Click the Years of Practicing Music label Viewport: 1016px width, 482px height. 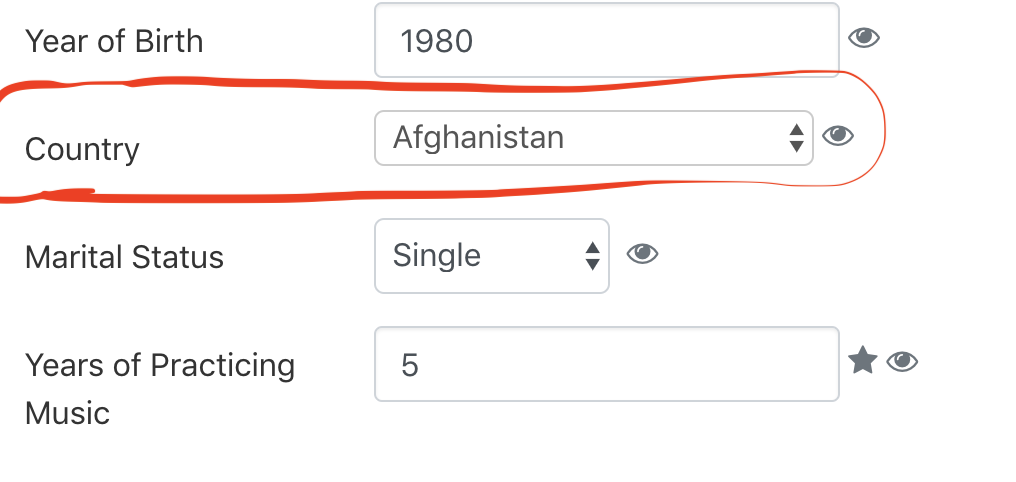160,389
